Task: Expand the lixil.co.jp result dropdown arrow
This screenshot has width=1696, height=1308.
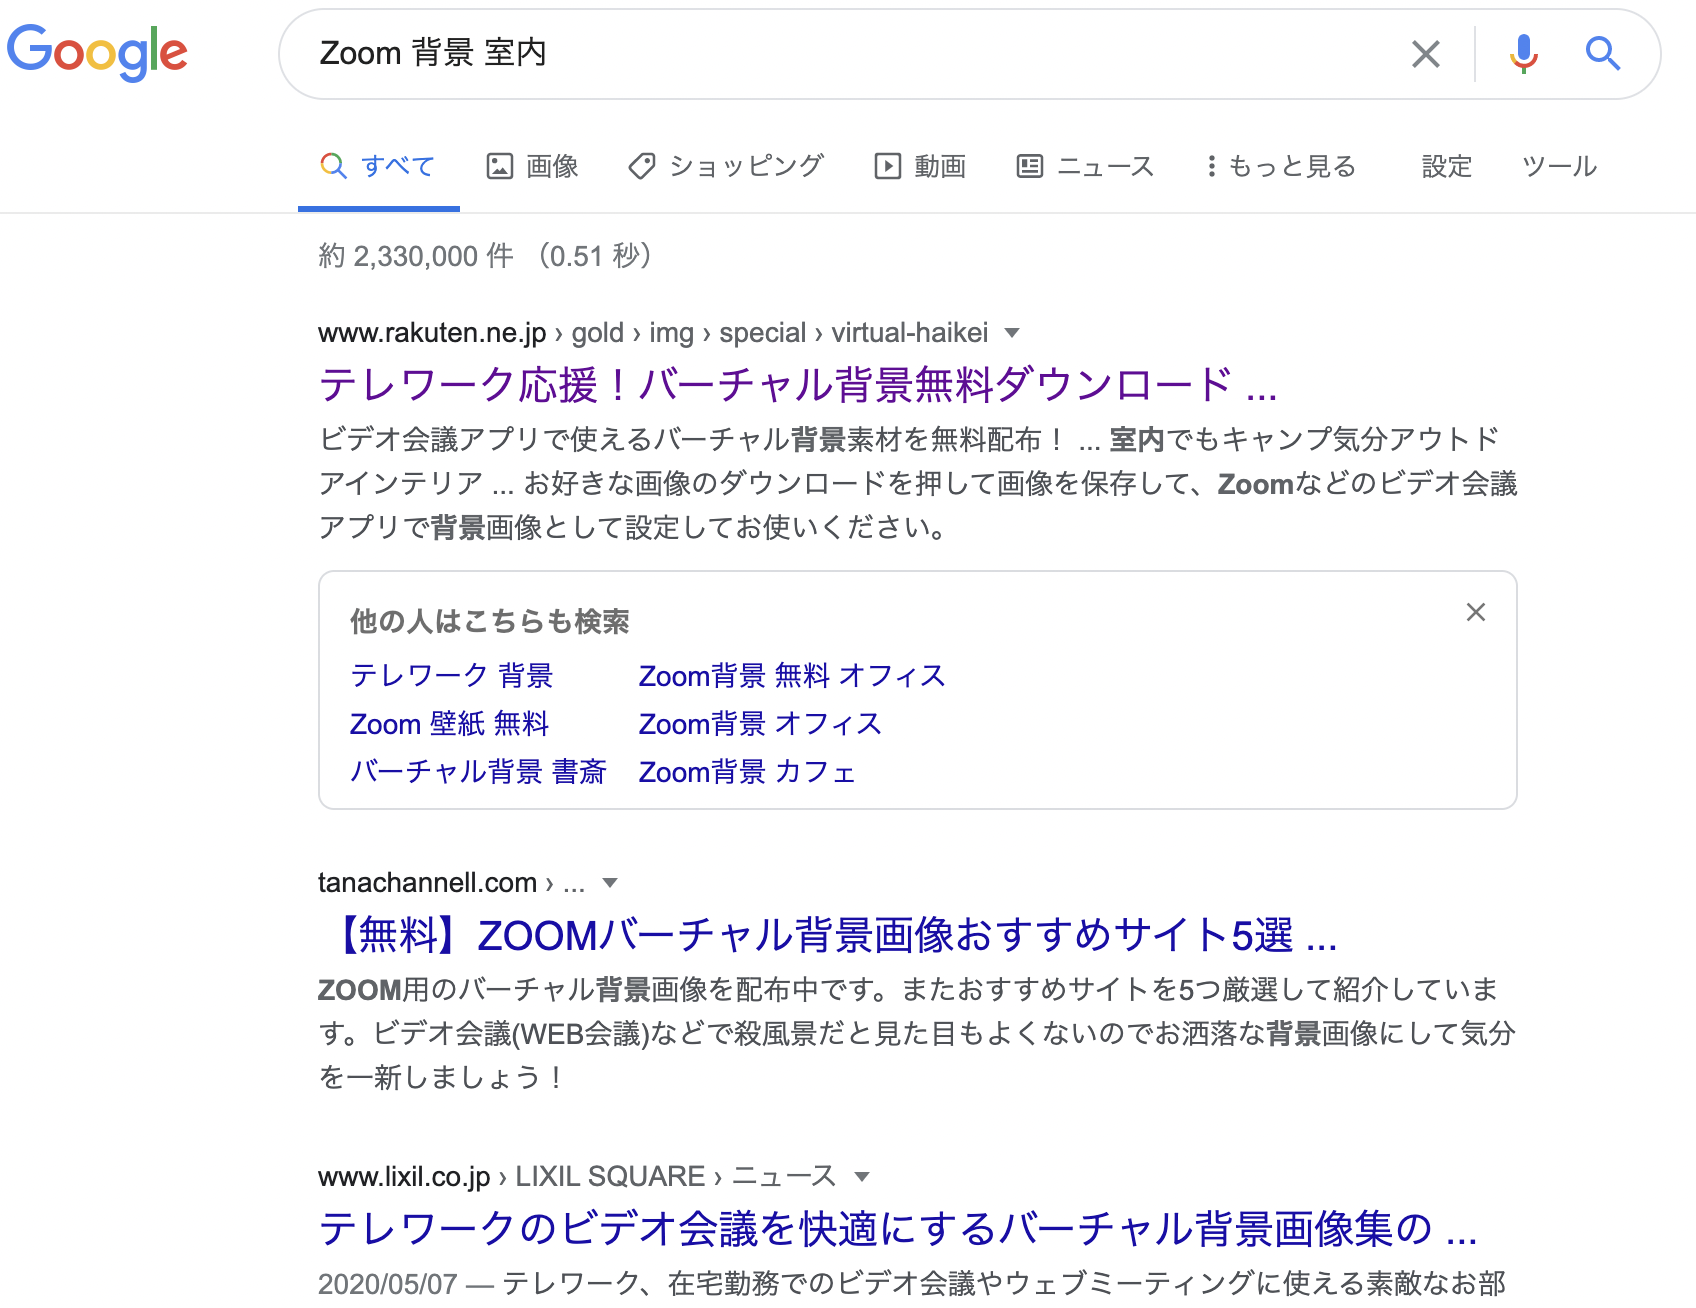Action: [863, 1177]
